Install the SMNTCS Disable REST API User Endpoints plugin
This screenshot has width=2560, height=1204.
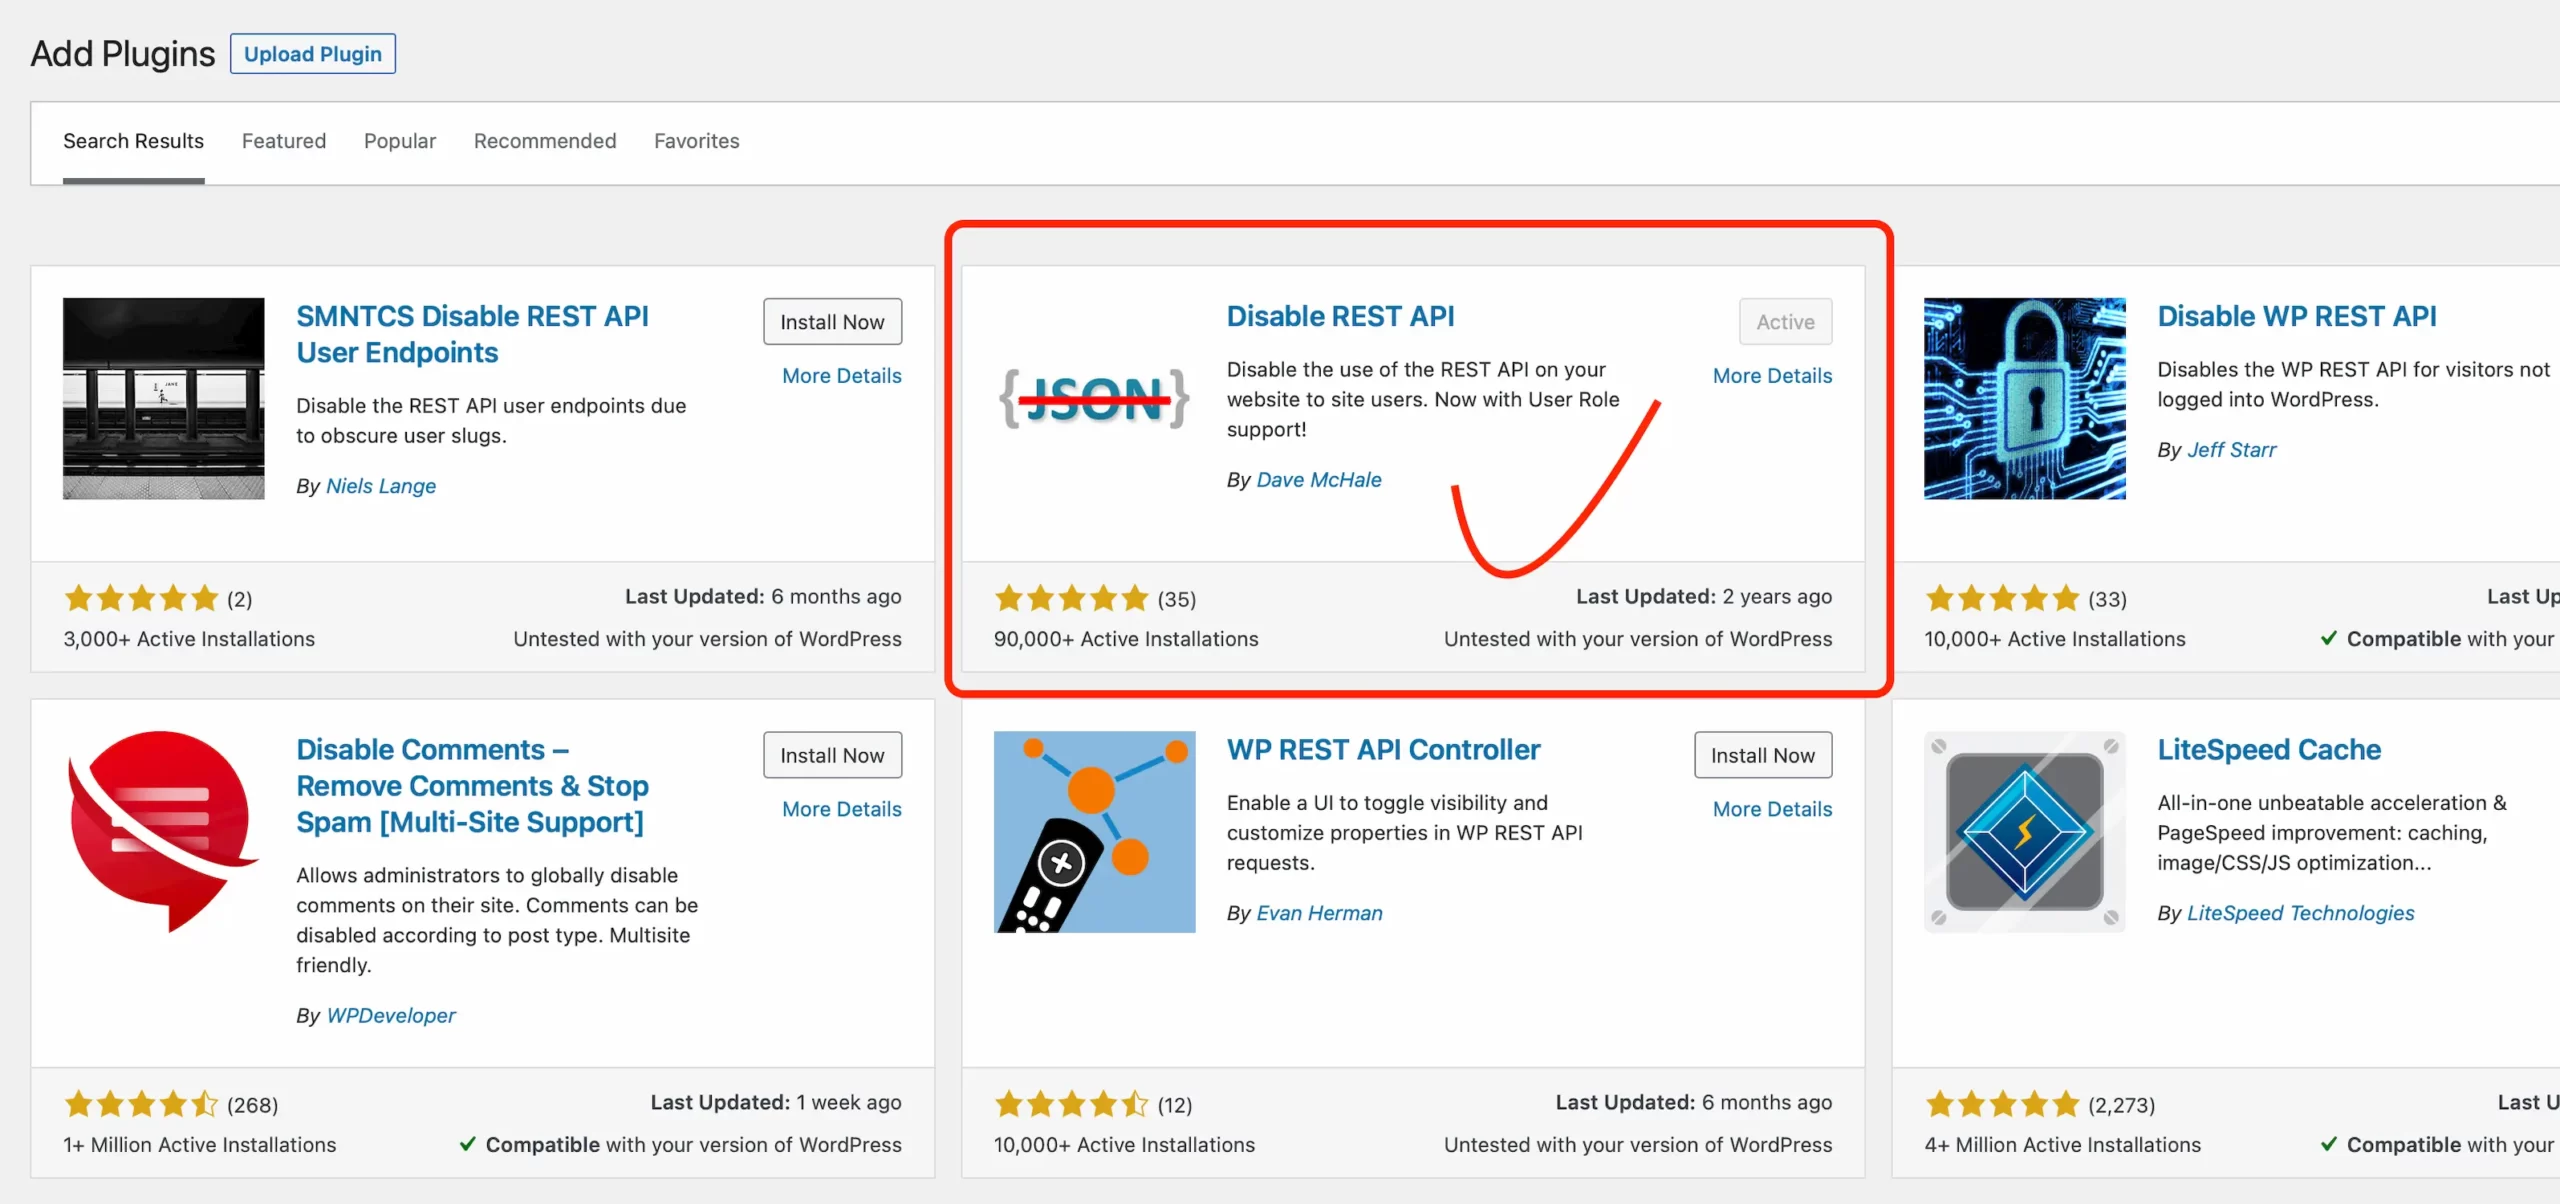tap(832, 322)
